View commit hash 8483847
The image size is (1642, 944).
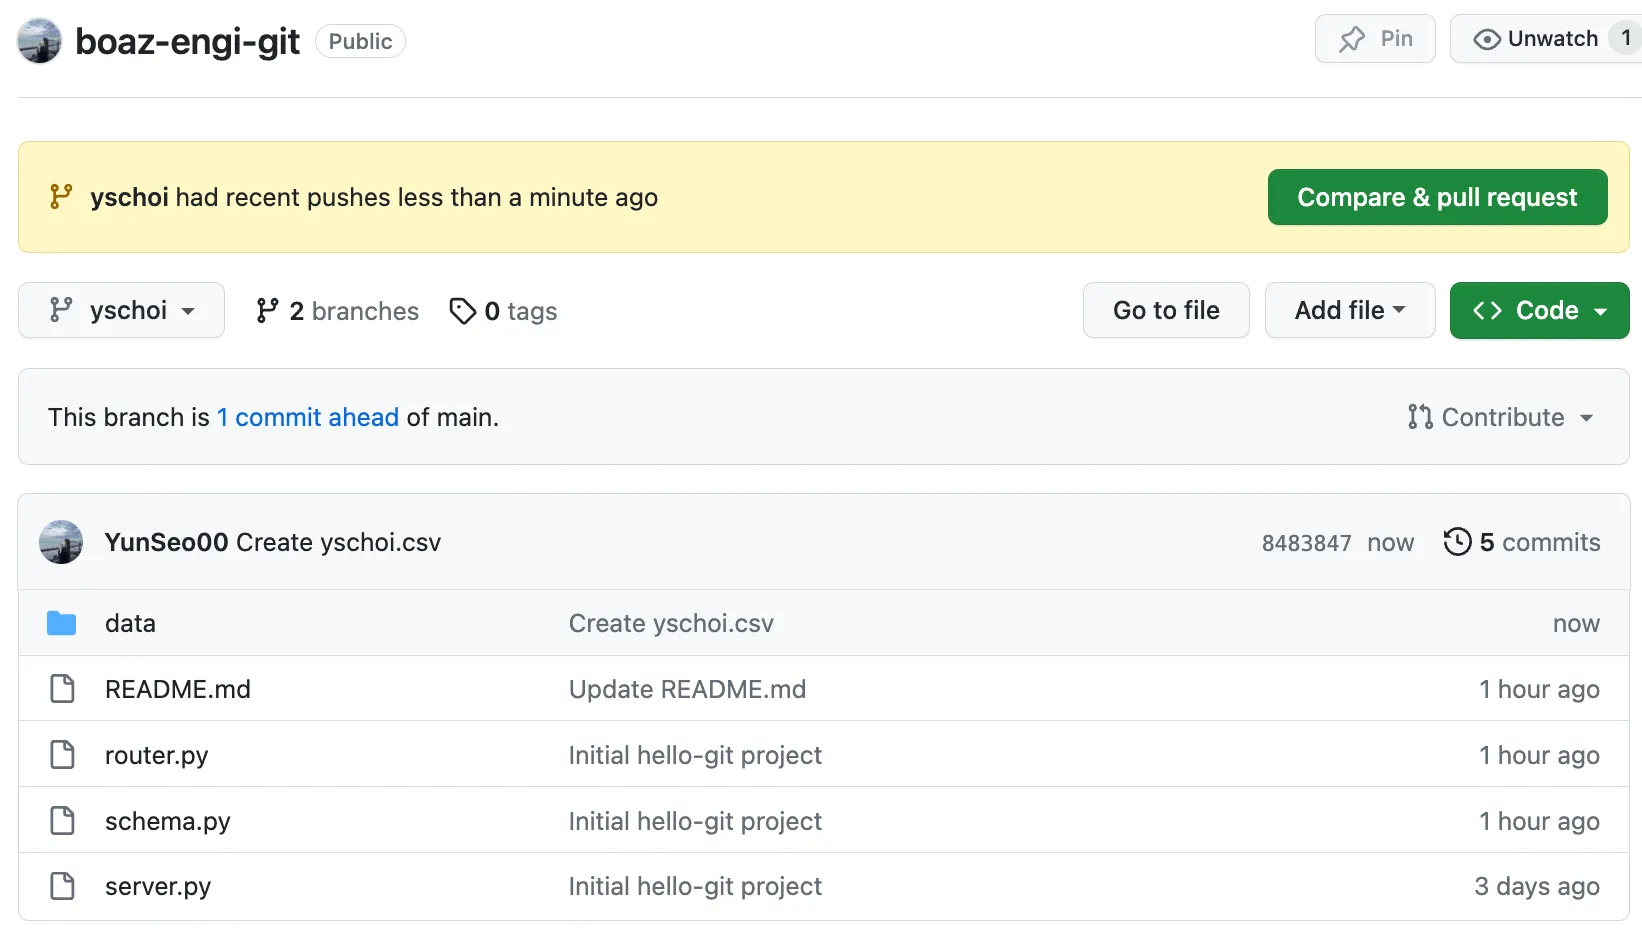(1306, 543)
